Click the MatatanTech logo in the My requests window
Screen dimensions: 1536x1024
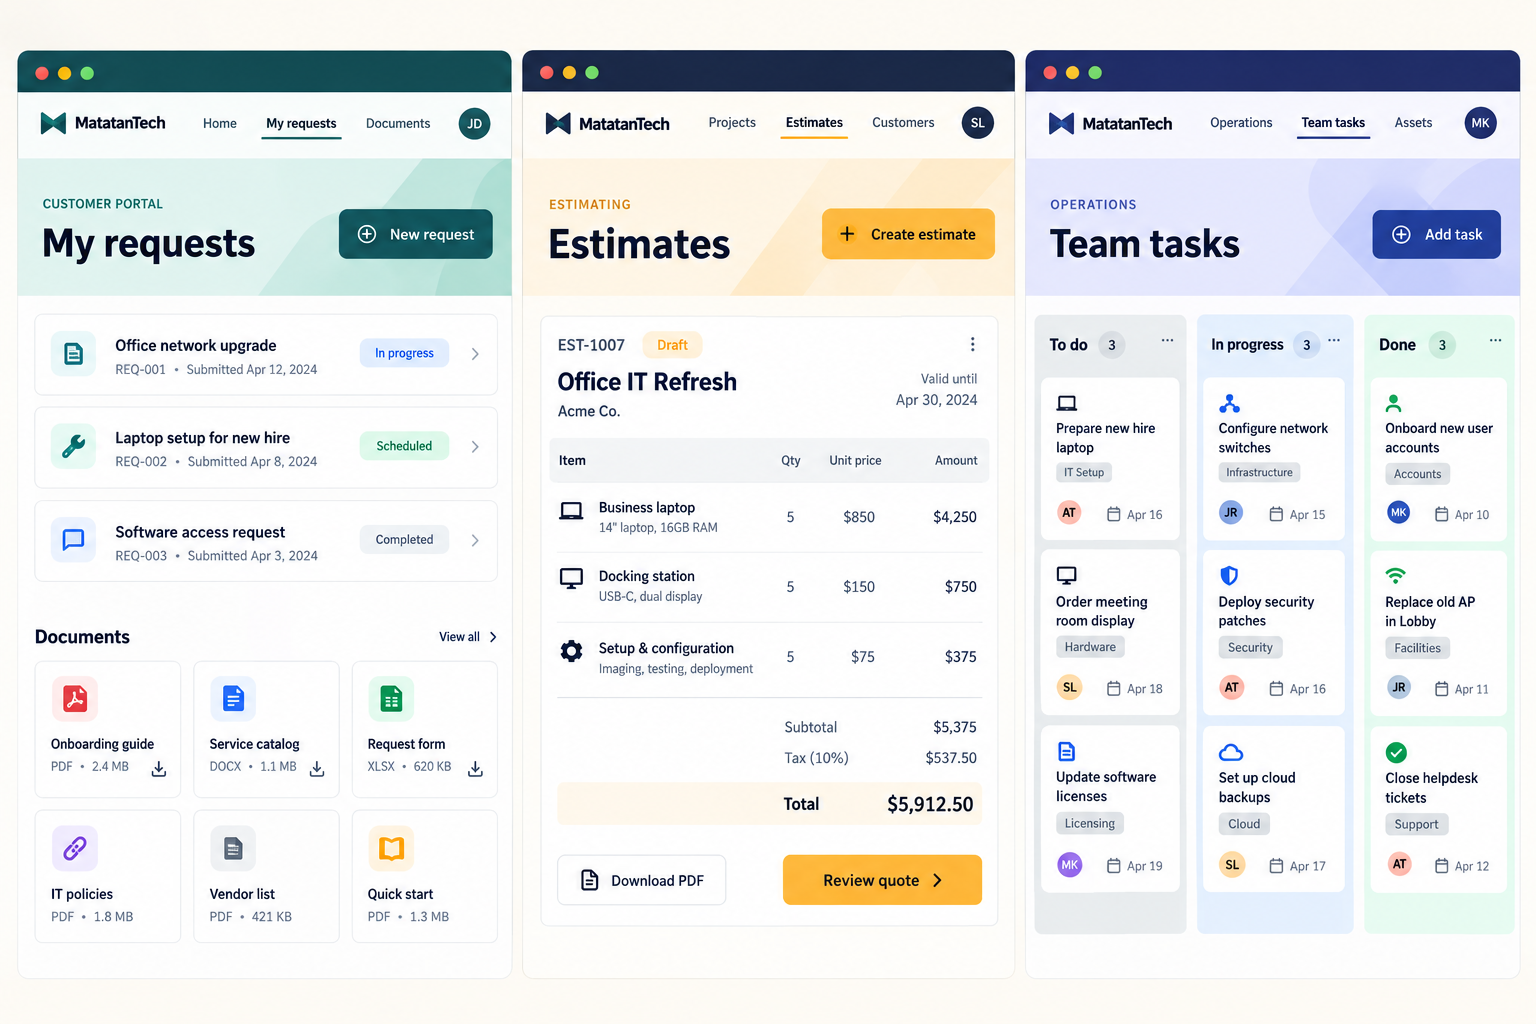[x=103, y=123]
